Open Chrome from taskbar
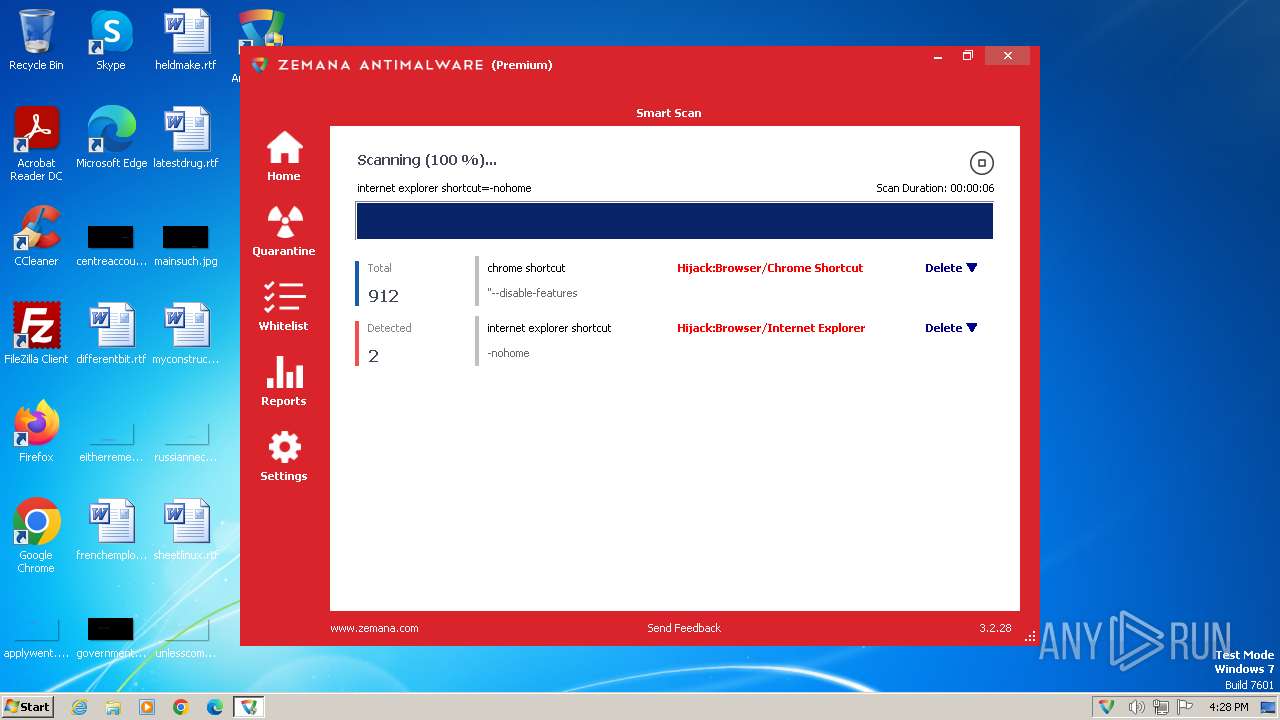The image size is (1280, 720). pyautogui.click(x=181, y=707)
